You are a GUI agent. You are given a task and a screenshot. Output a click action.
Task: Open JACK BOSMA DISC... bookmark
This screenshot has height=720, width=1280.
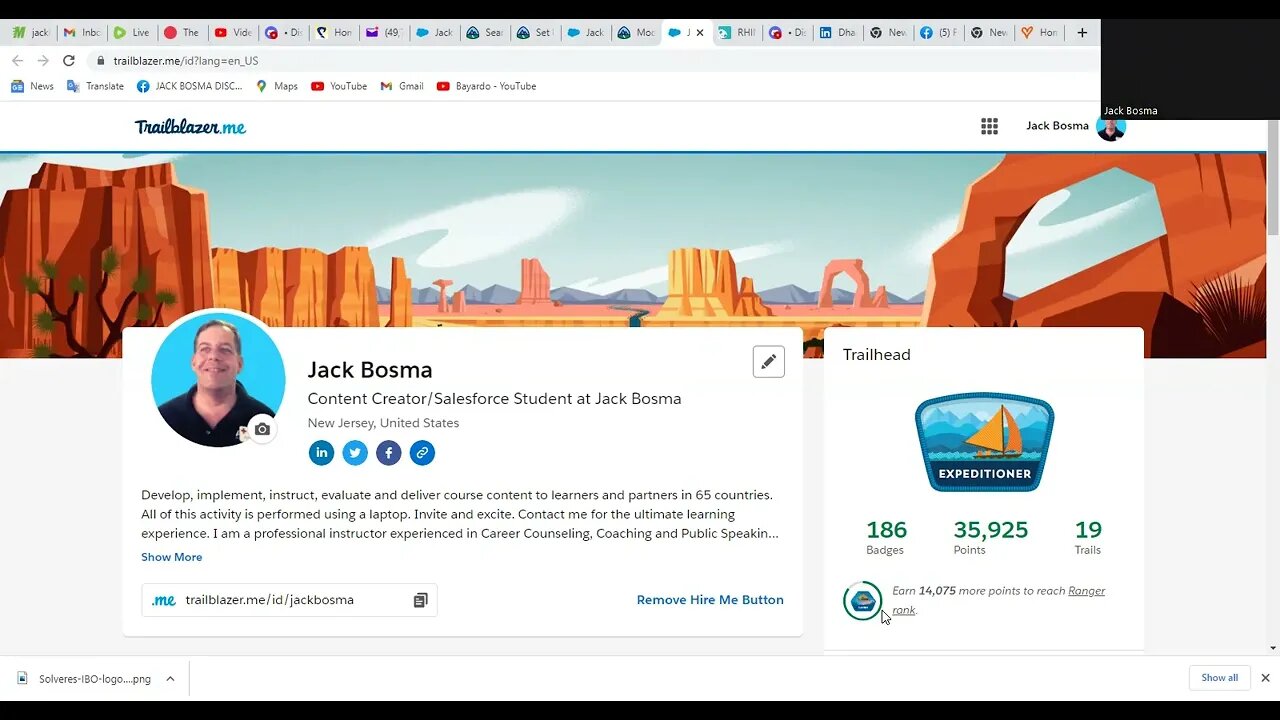coord(189,86)
